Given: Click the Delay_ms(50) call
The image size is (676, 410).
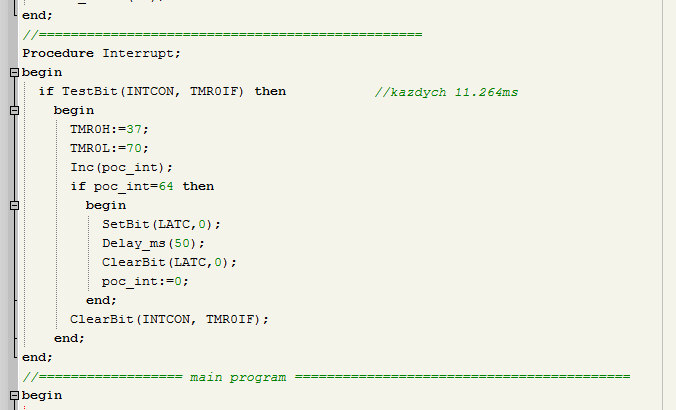Looking at the screenshot, I should (x=153, y=244).
